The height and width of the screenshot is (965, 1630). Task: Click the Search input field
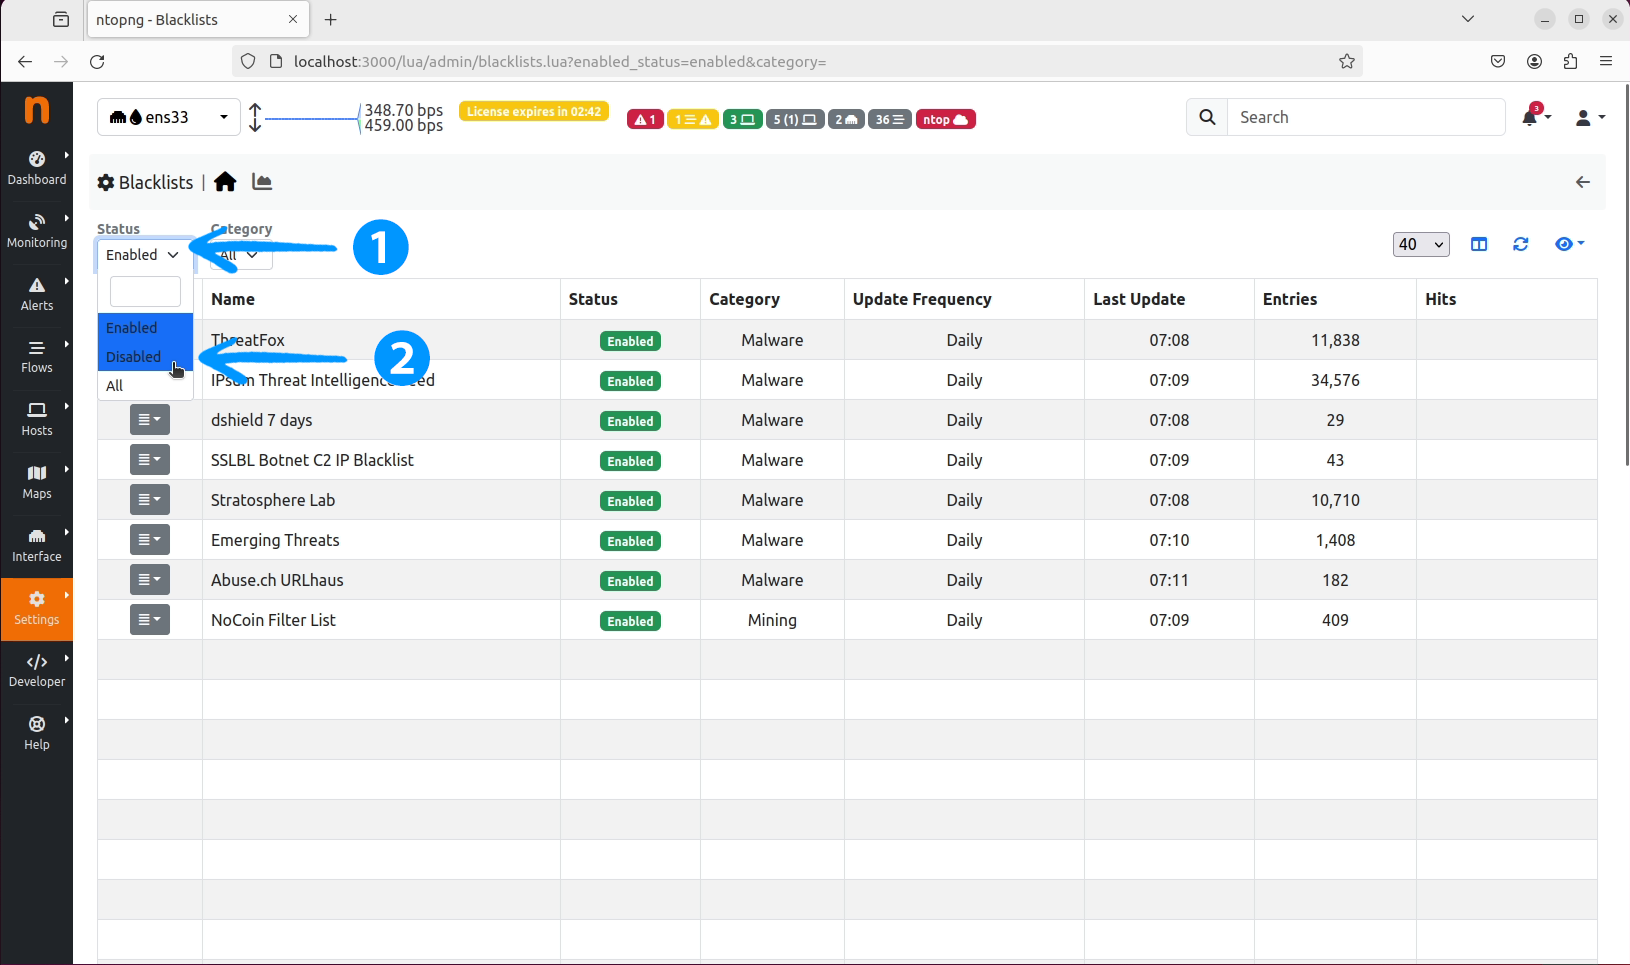click(x=1365, y=117)
